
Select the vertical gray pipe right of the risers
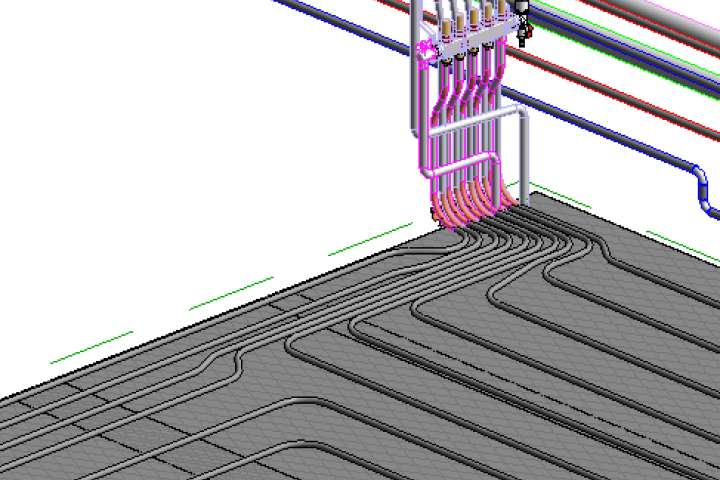coord(524,158)
